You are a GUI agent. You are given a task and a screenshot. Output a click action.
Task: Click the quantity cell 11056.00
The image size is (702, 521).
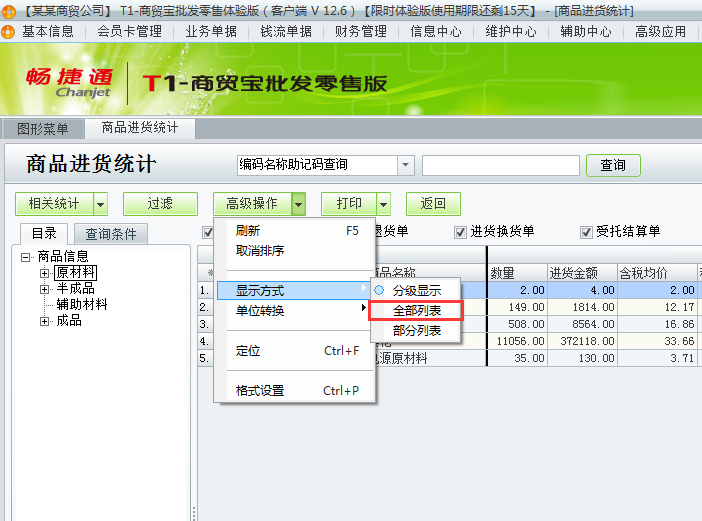517,341
